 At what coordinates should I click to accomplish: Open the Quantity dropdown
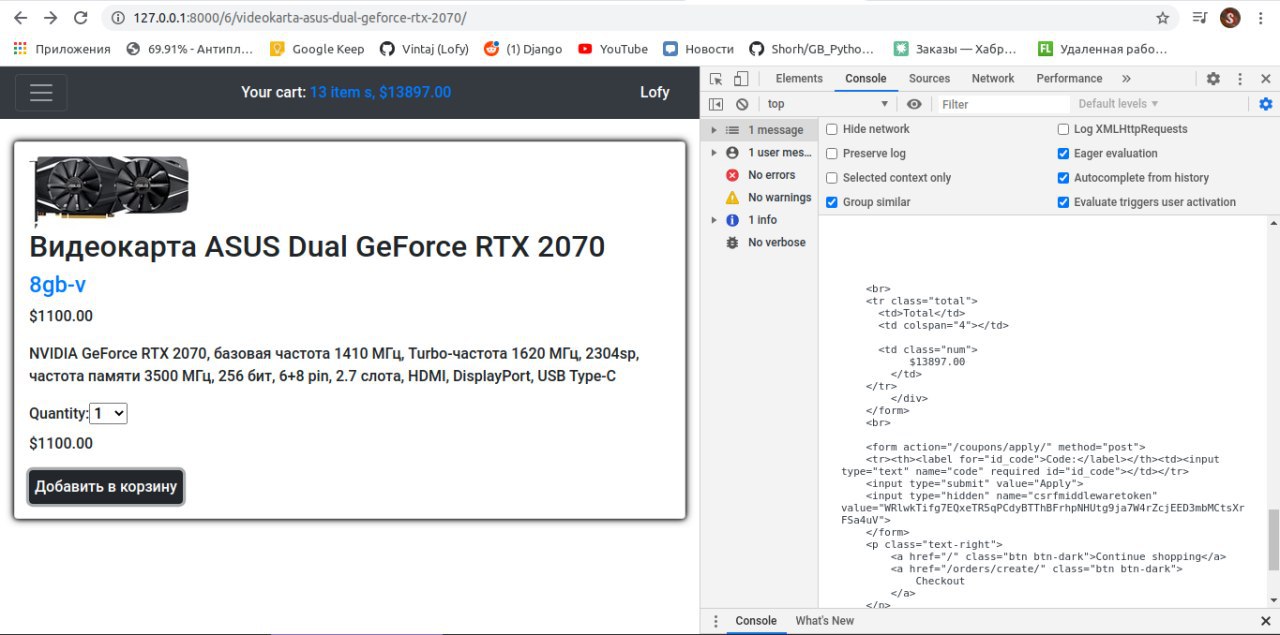pos(109,413)
